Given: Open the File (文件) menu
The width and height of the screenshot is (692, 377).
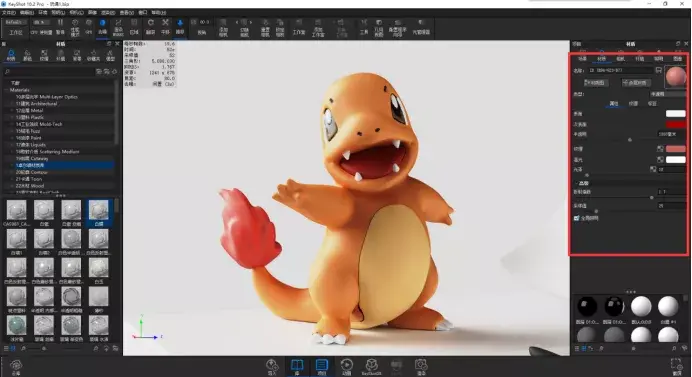Looking at the screenshot, I should pos(9,13).
